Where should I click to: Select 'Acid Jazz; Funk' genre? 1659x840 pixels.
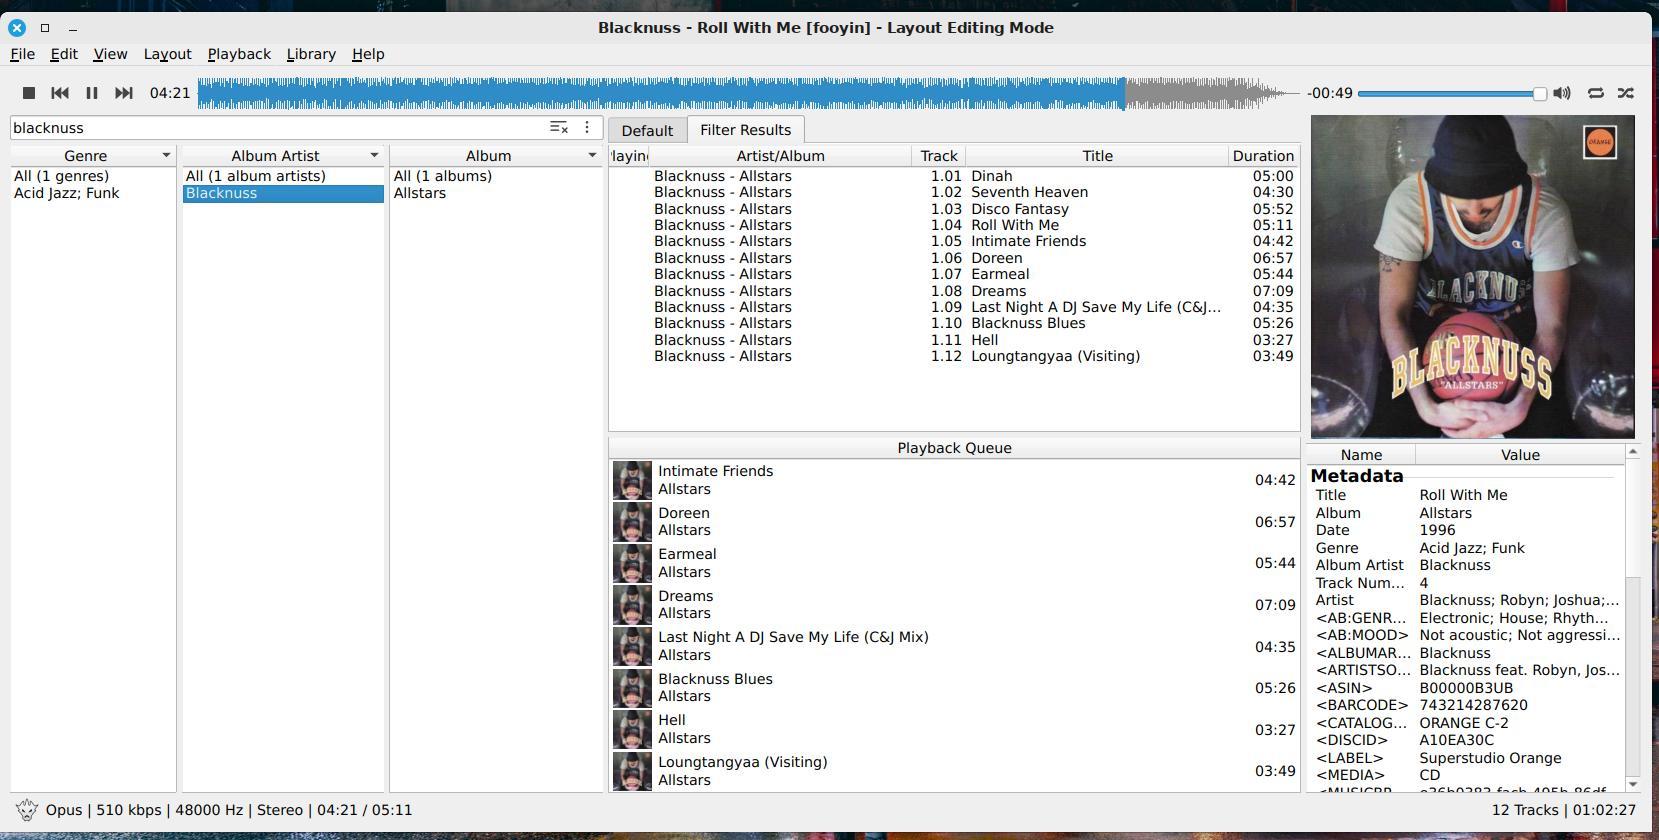93,193
